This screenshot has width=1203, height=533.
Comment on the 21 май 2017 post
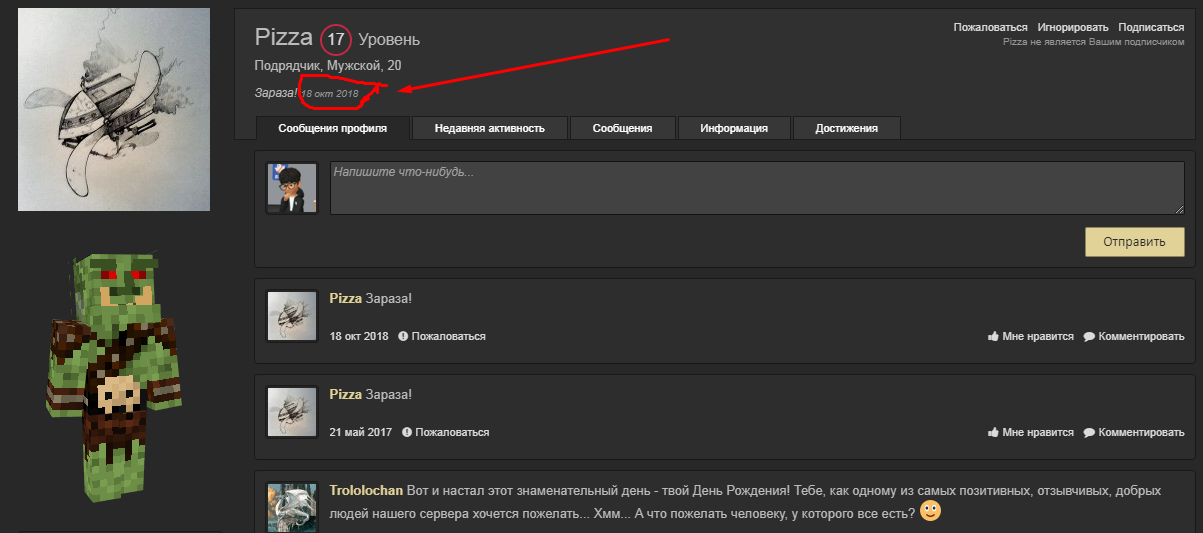pyautogui.click(x=1133, y=433)
